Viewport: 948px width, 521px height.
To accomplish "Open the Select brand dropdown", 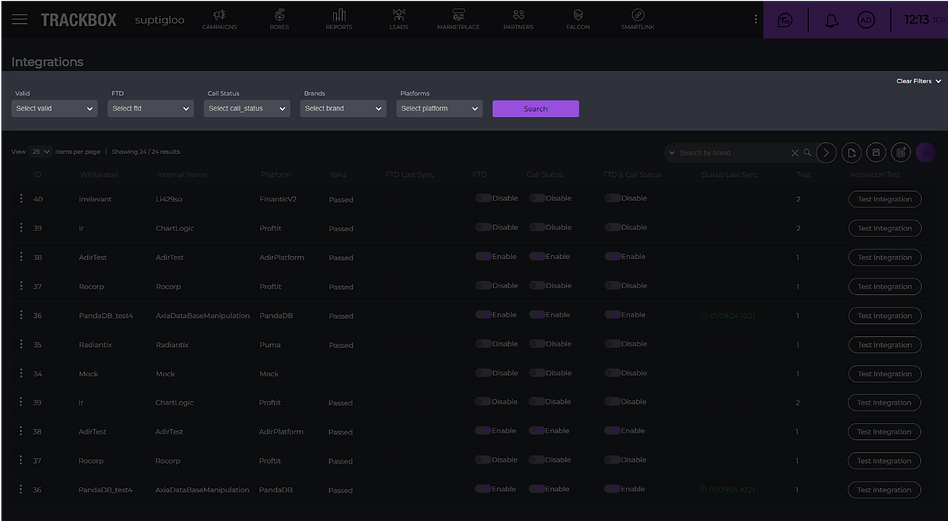I will pos(343,109).
